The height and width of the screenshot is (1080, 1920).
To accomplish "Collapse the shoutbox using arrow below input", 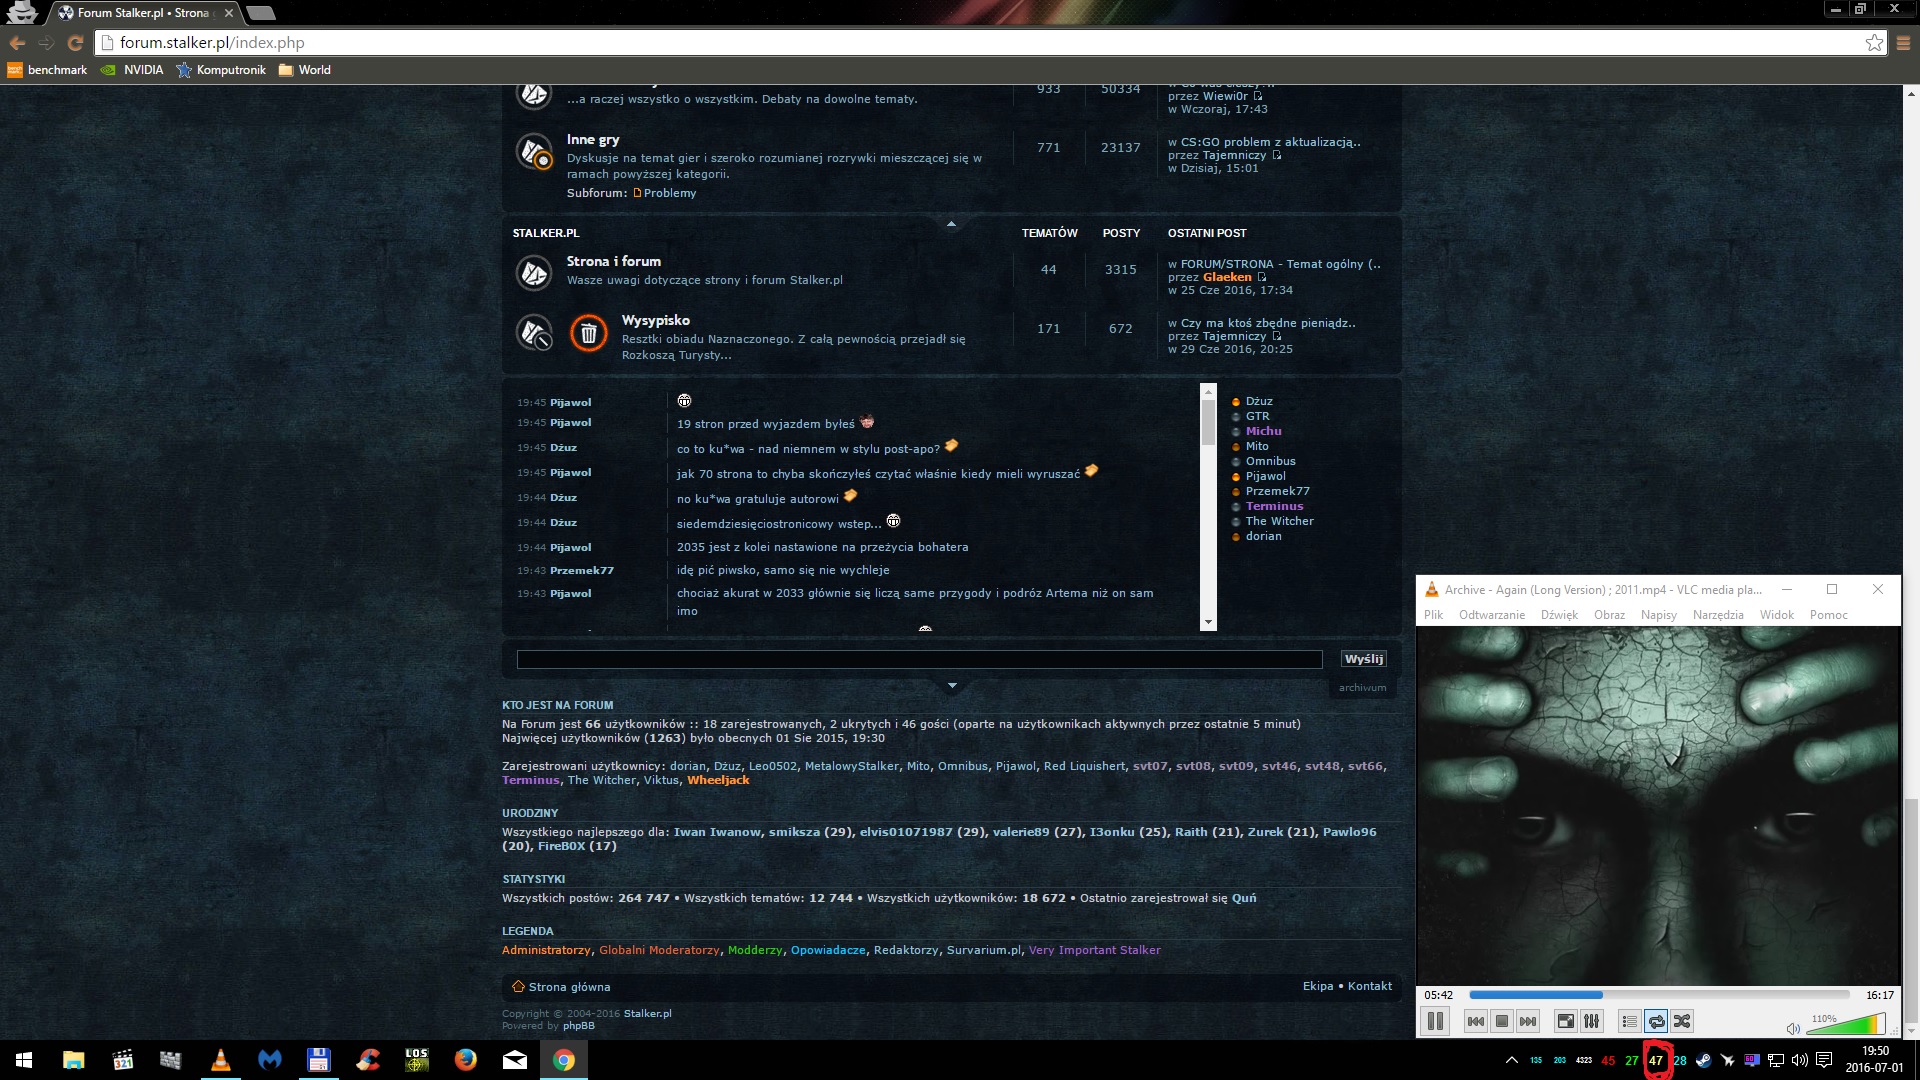I will [952, 686].
